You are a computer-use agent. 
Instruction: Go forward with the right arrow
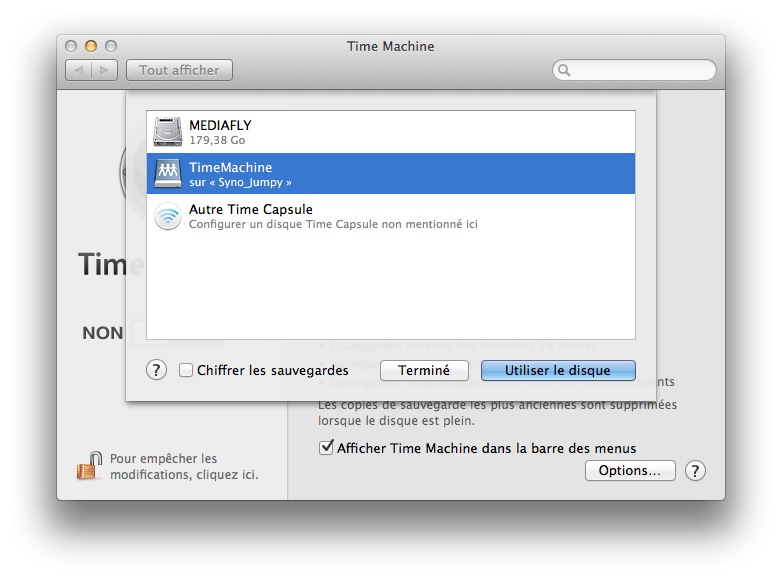[104, 70]
